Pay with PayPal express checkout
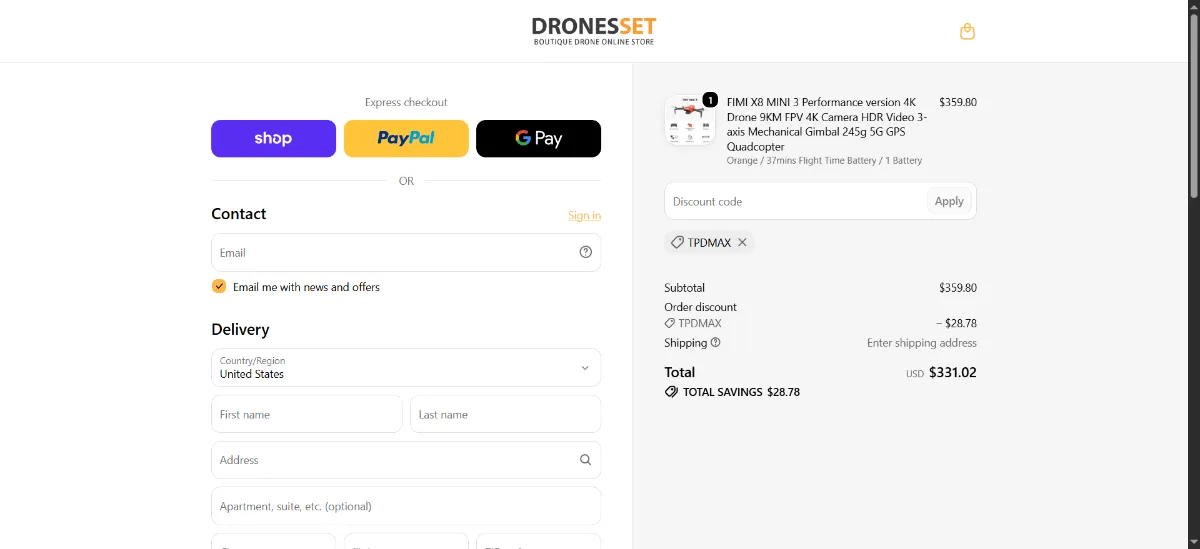 (406, 138)
